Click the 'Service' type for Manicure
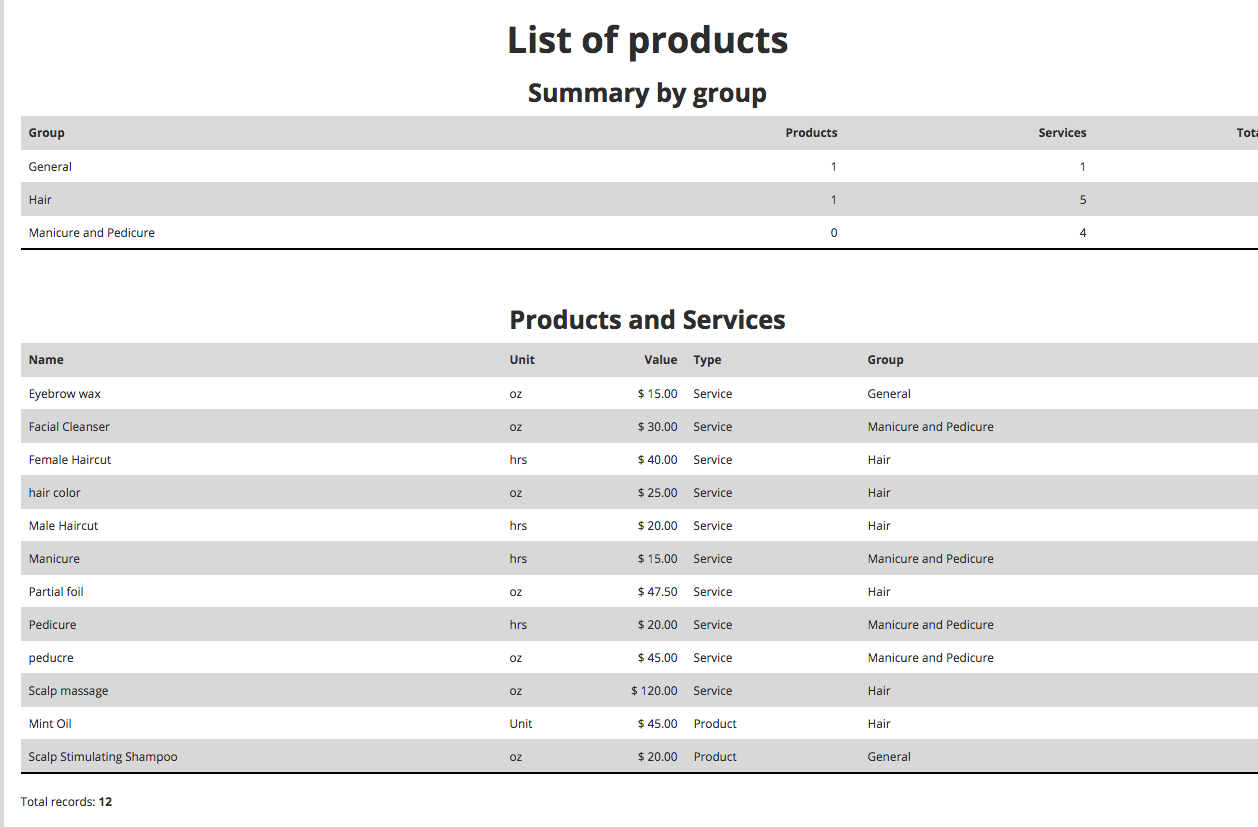 [713, 559]
